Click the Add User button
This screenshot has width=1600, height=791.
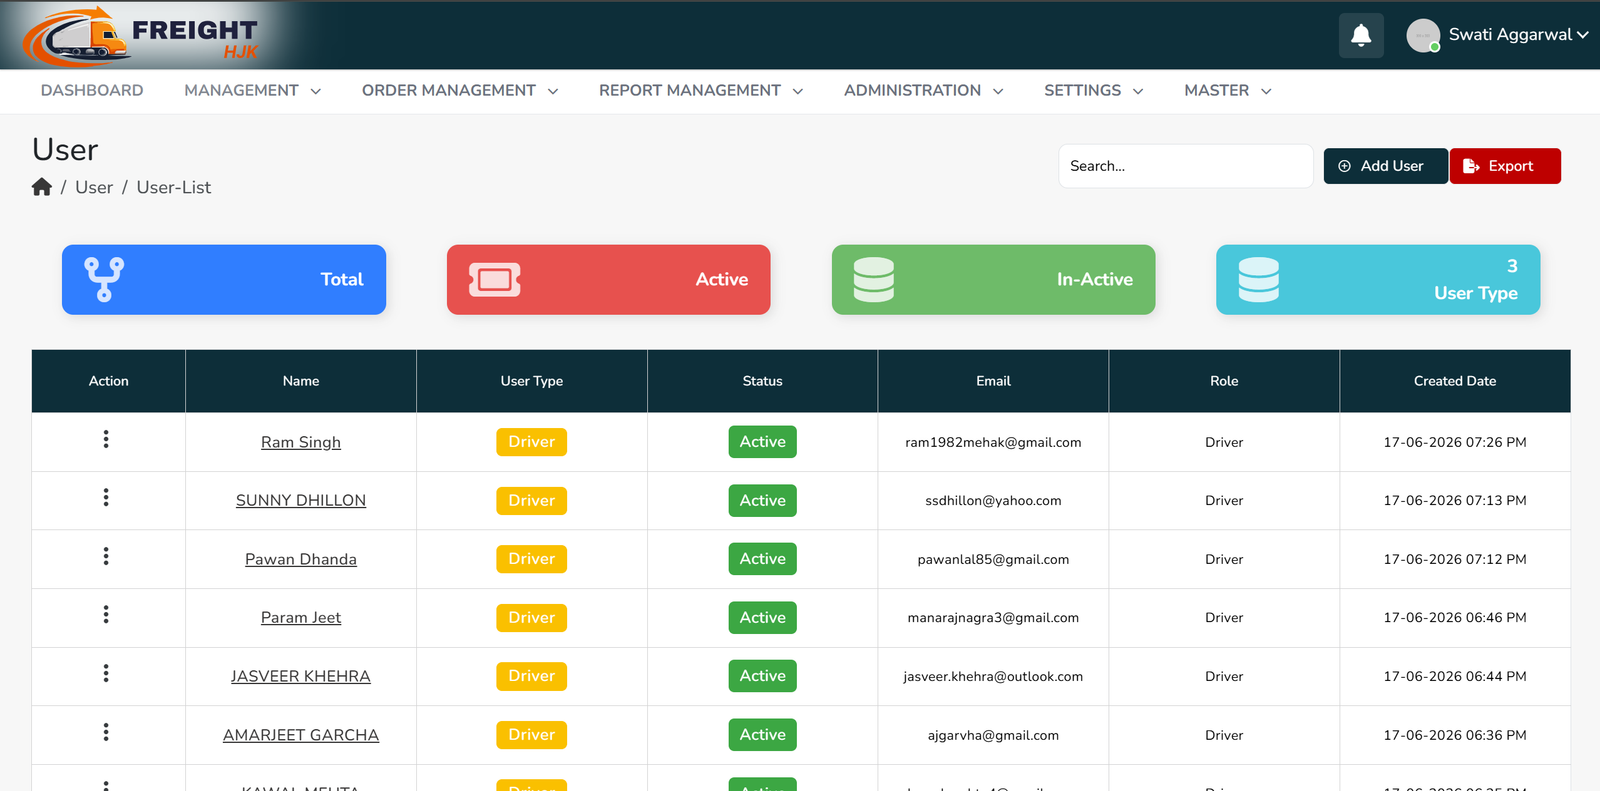coord(1385,166)
